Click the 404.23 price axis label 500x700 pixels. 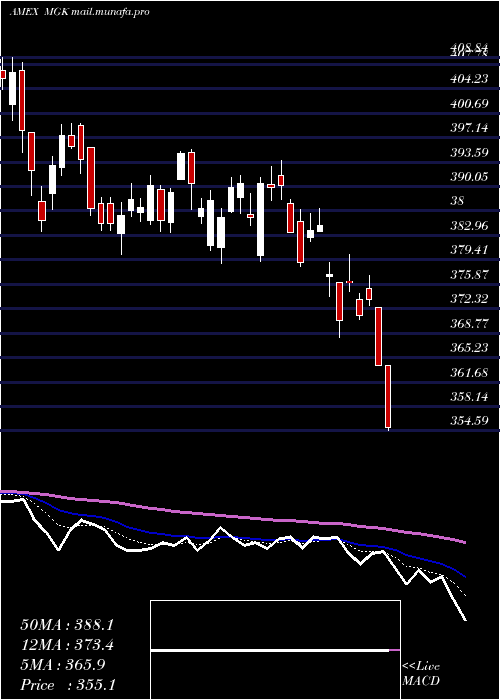(469, 79)
